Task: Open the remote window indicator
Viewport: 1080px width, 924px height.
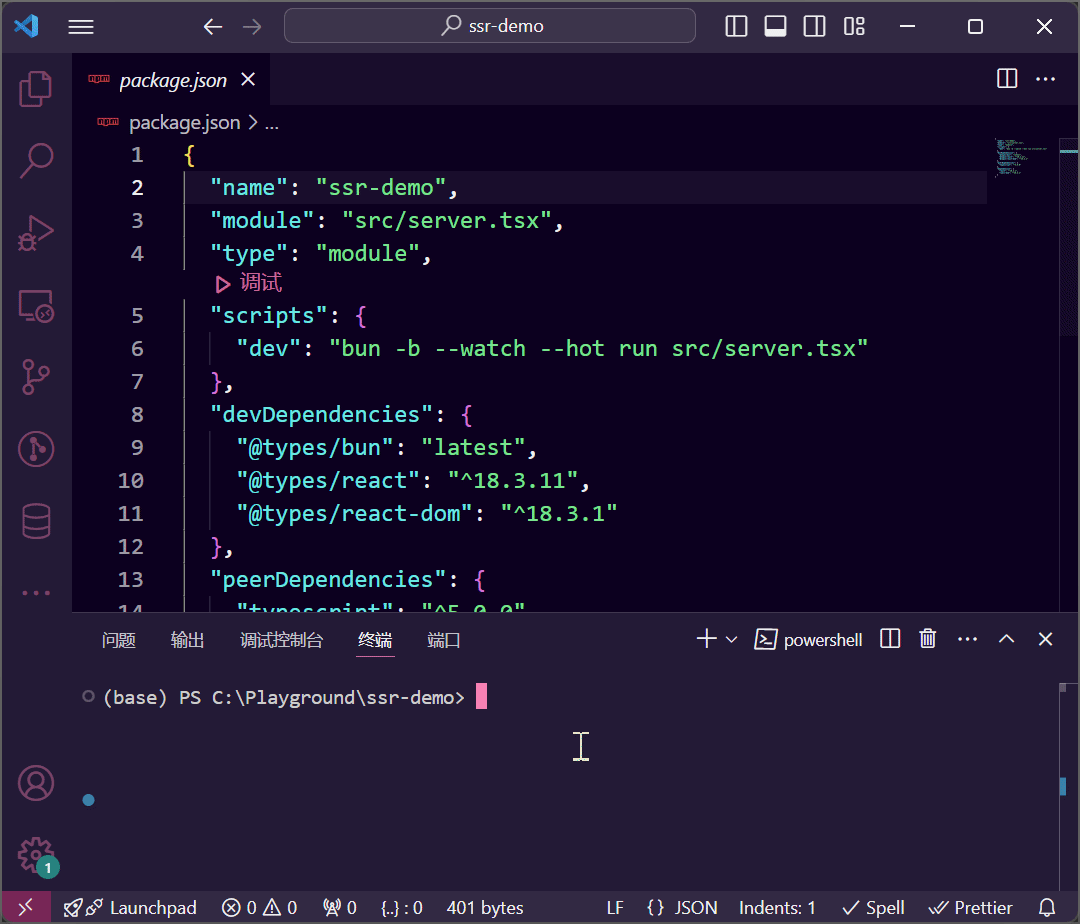Action: [x=25, y=908]
